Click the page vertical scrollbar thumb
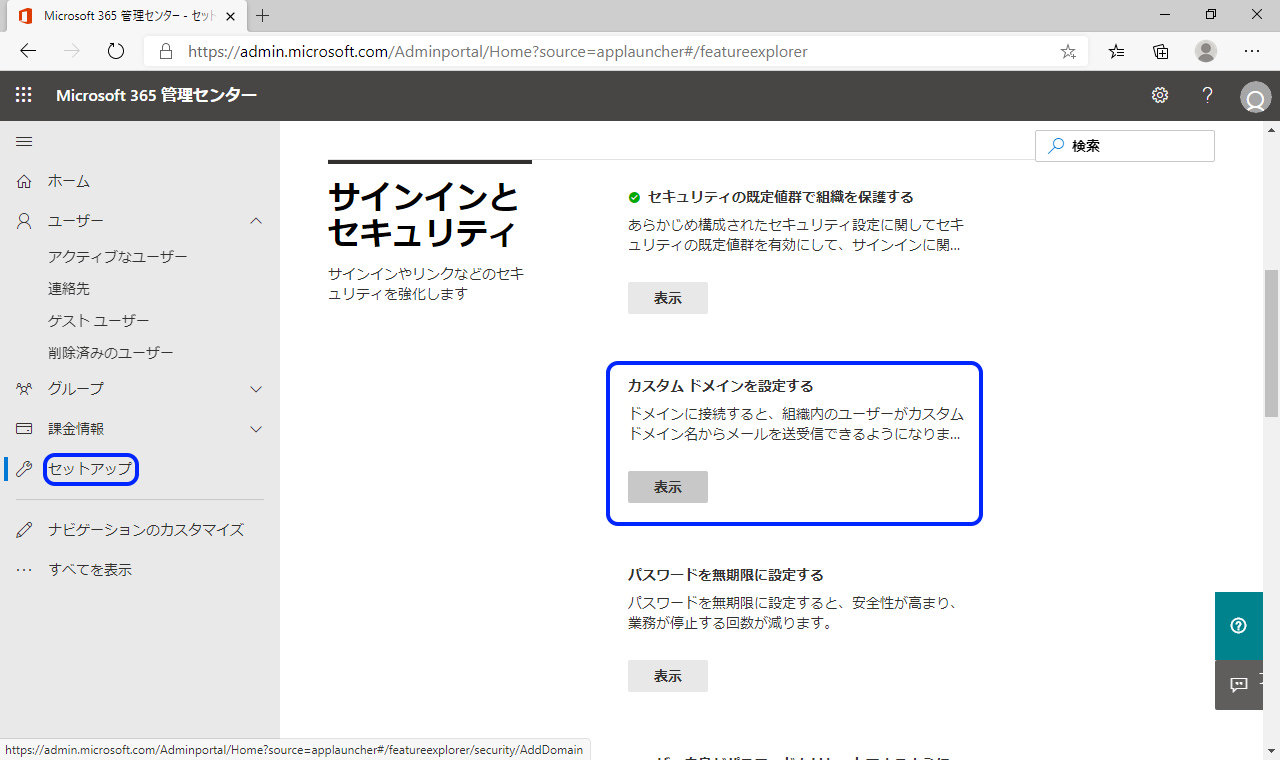Image resolution: width=1280 pixels, height=760 pixels. tap(1272, 343)
